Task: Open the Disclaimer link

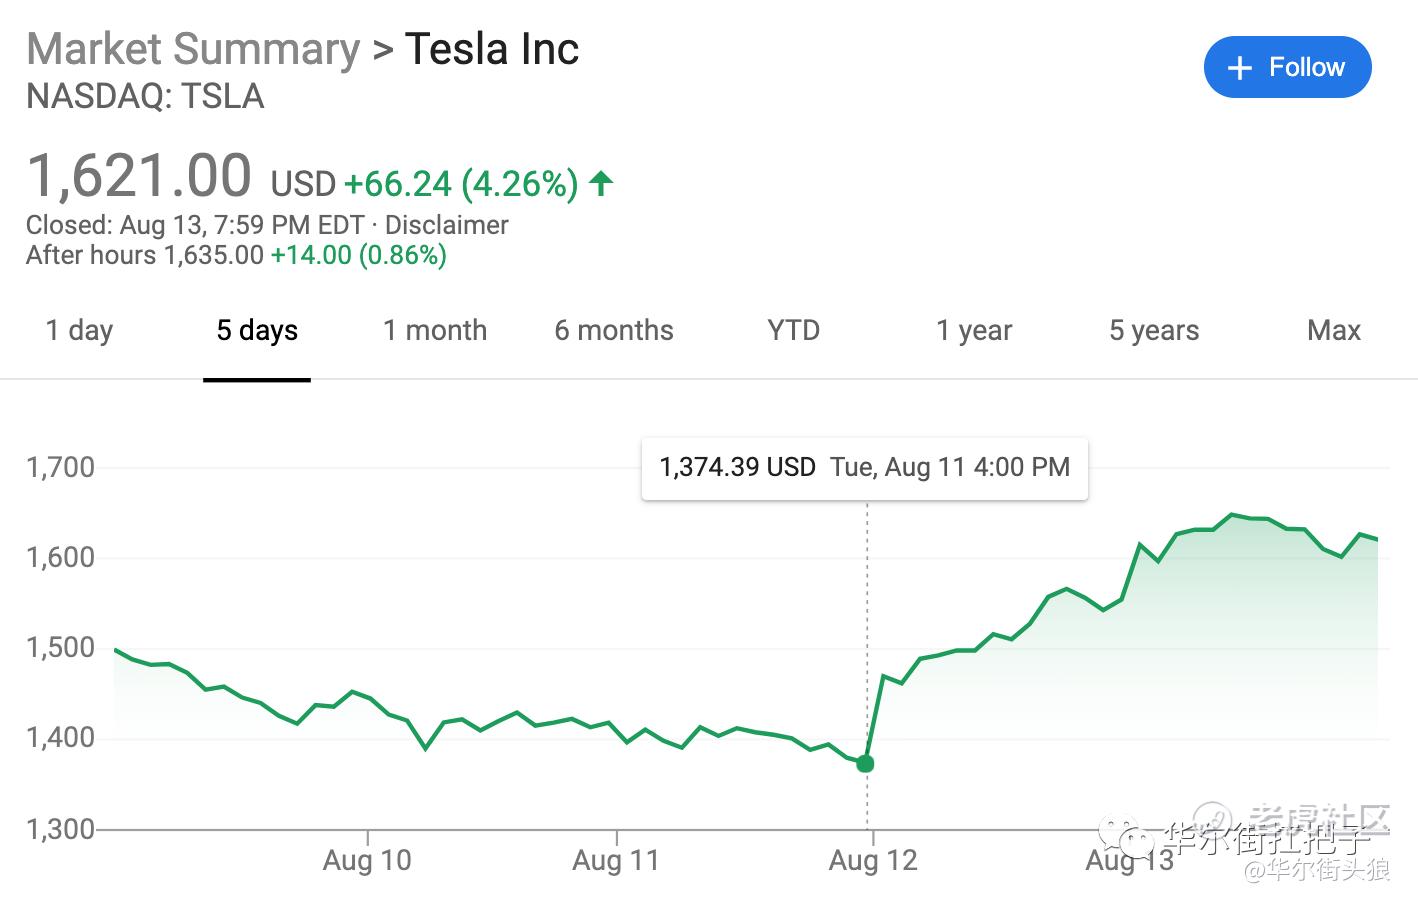Action: (x=447, y=225)
